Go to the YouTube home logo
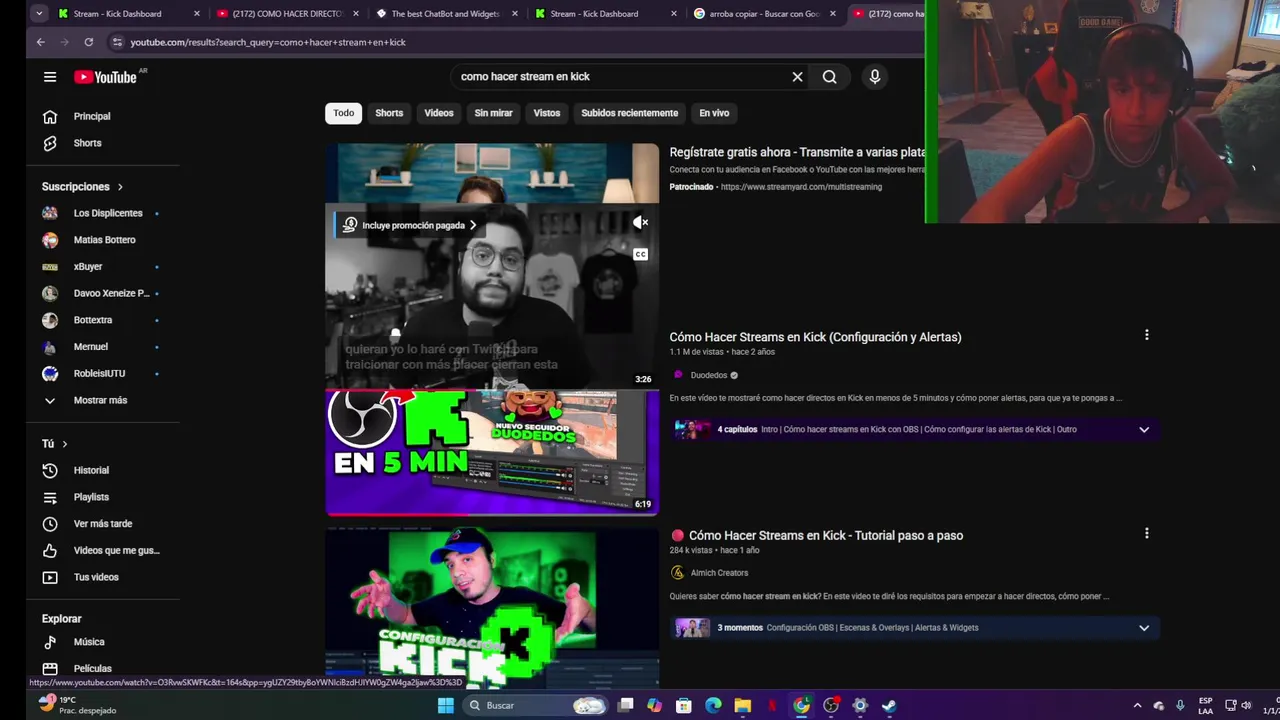The width and height of the screenshot is (1280, 720). click(104, 77)
